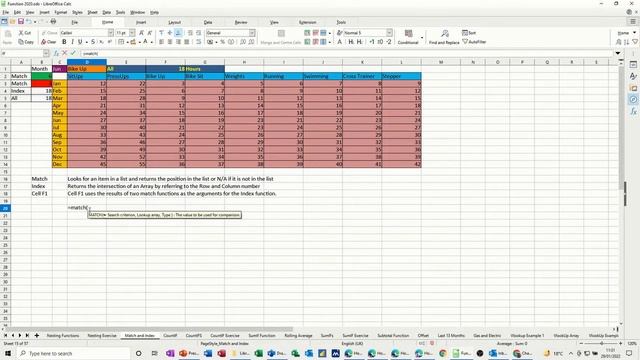Click the zoom slider in status bar
The height and width of the screenshot is (360, 640).
coord(601,344)
